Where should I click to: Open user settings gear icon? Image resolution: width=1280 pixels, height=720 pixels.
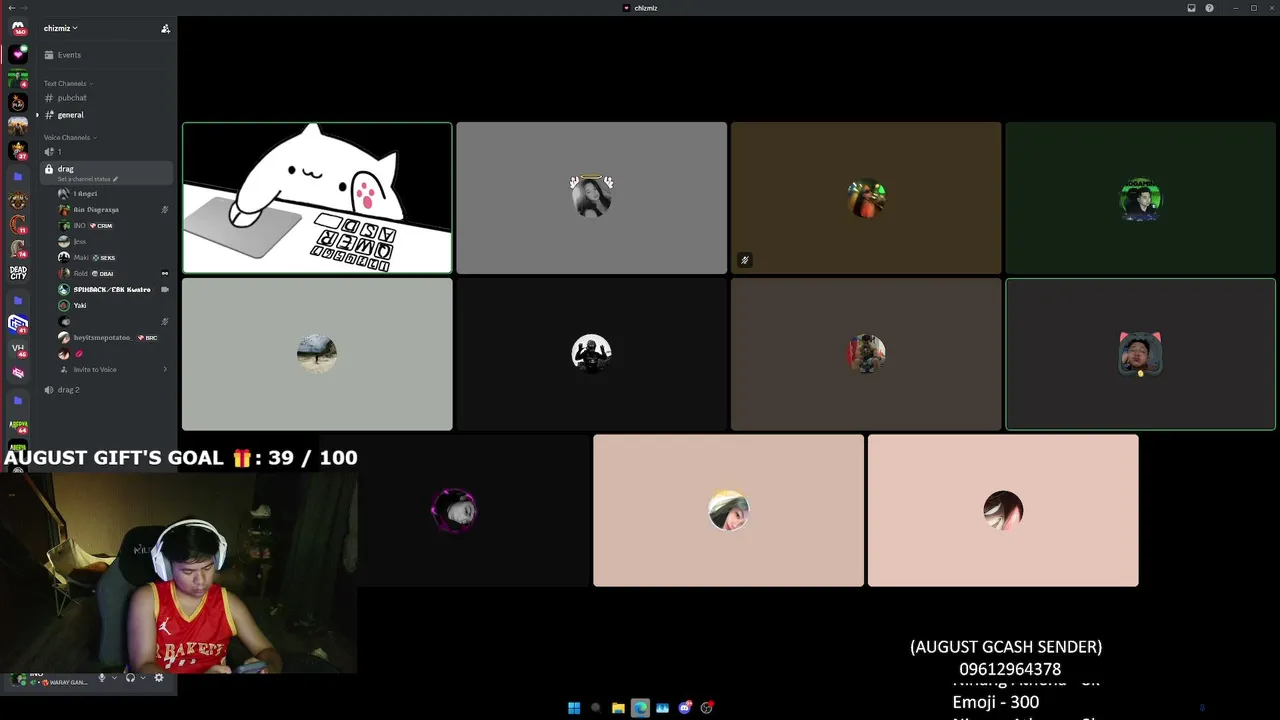coord(158,678)
